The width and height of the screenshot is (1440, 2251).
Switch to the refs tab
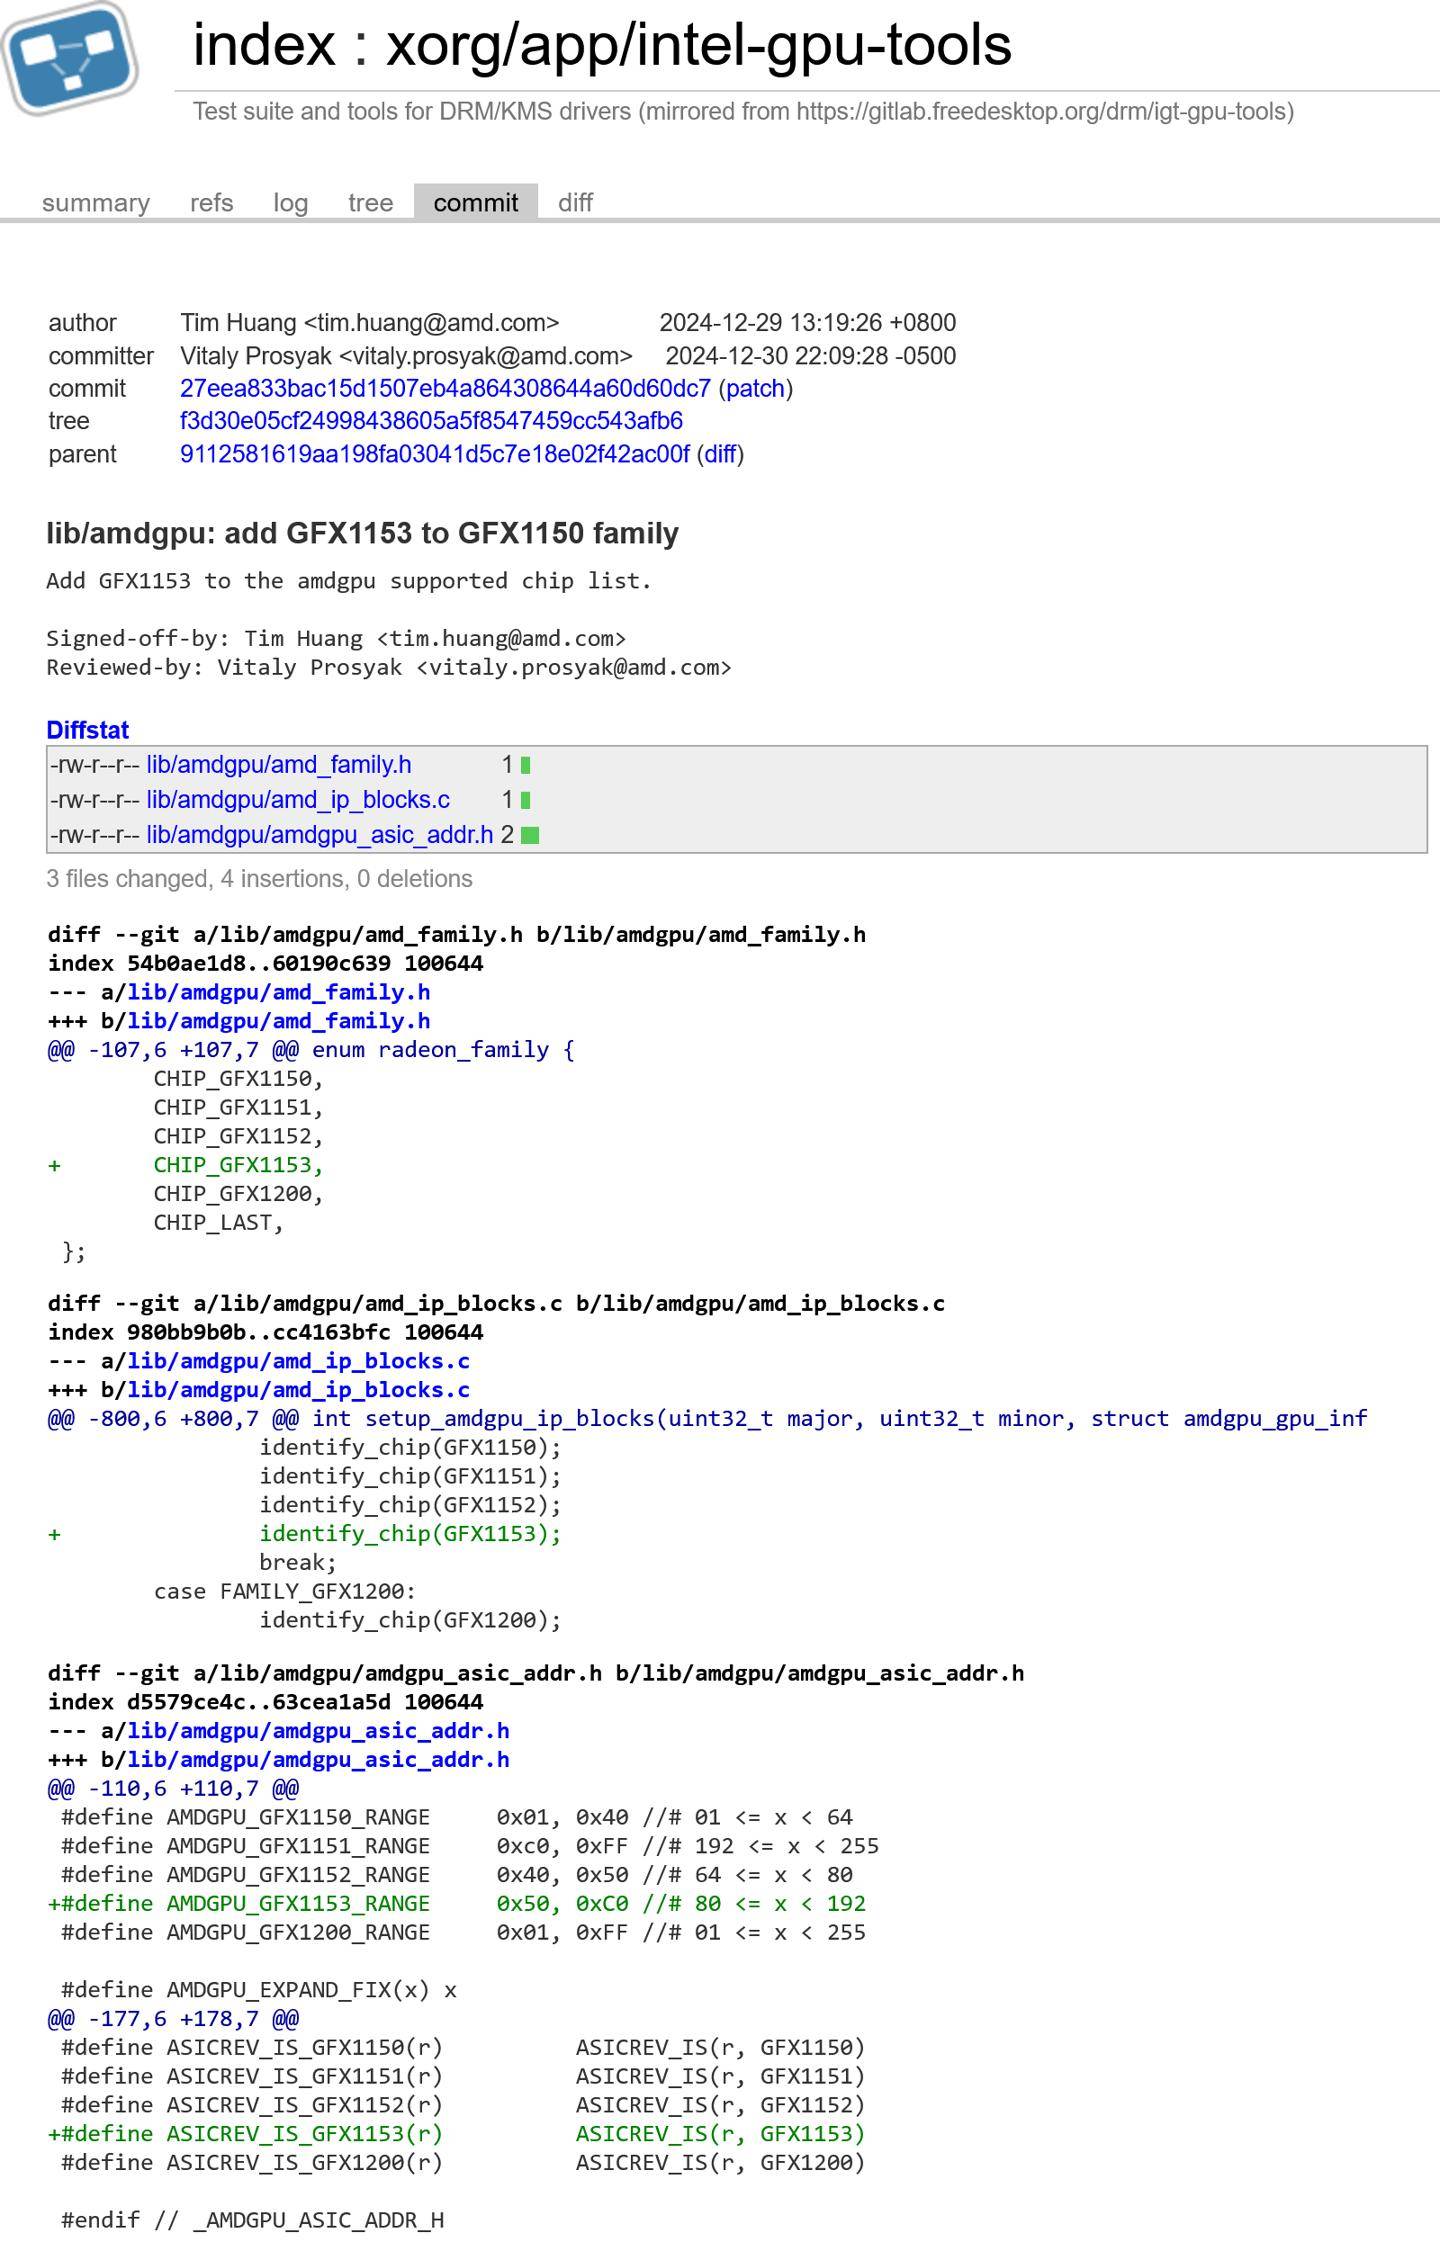pyautogui.click(x=212, y=202)
